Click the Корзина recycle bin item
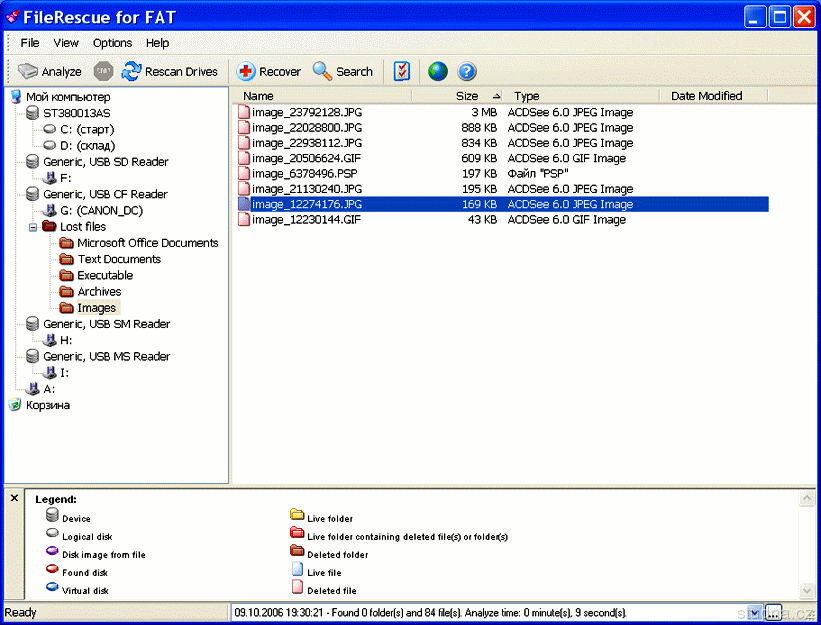 pyautogui.click(x=47, y=405)
